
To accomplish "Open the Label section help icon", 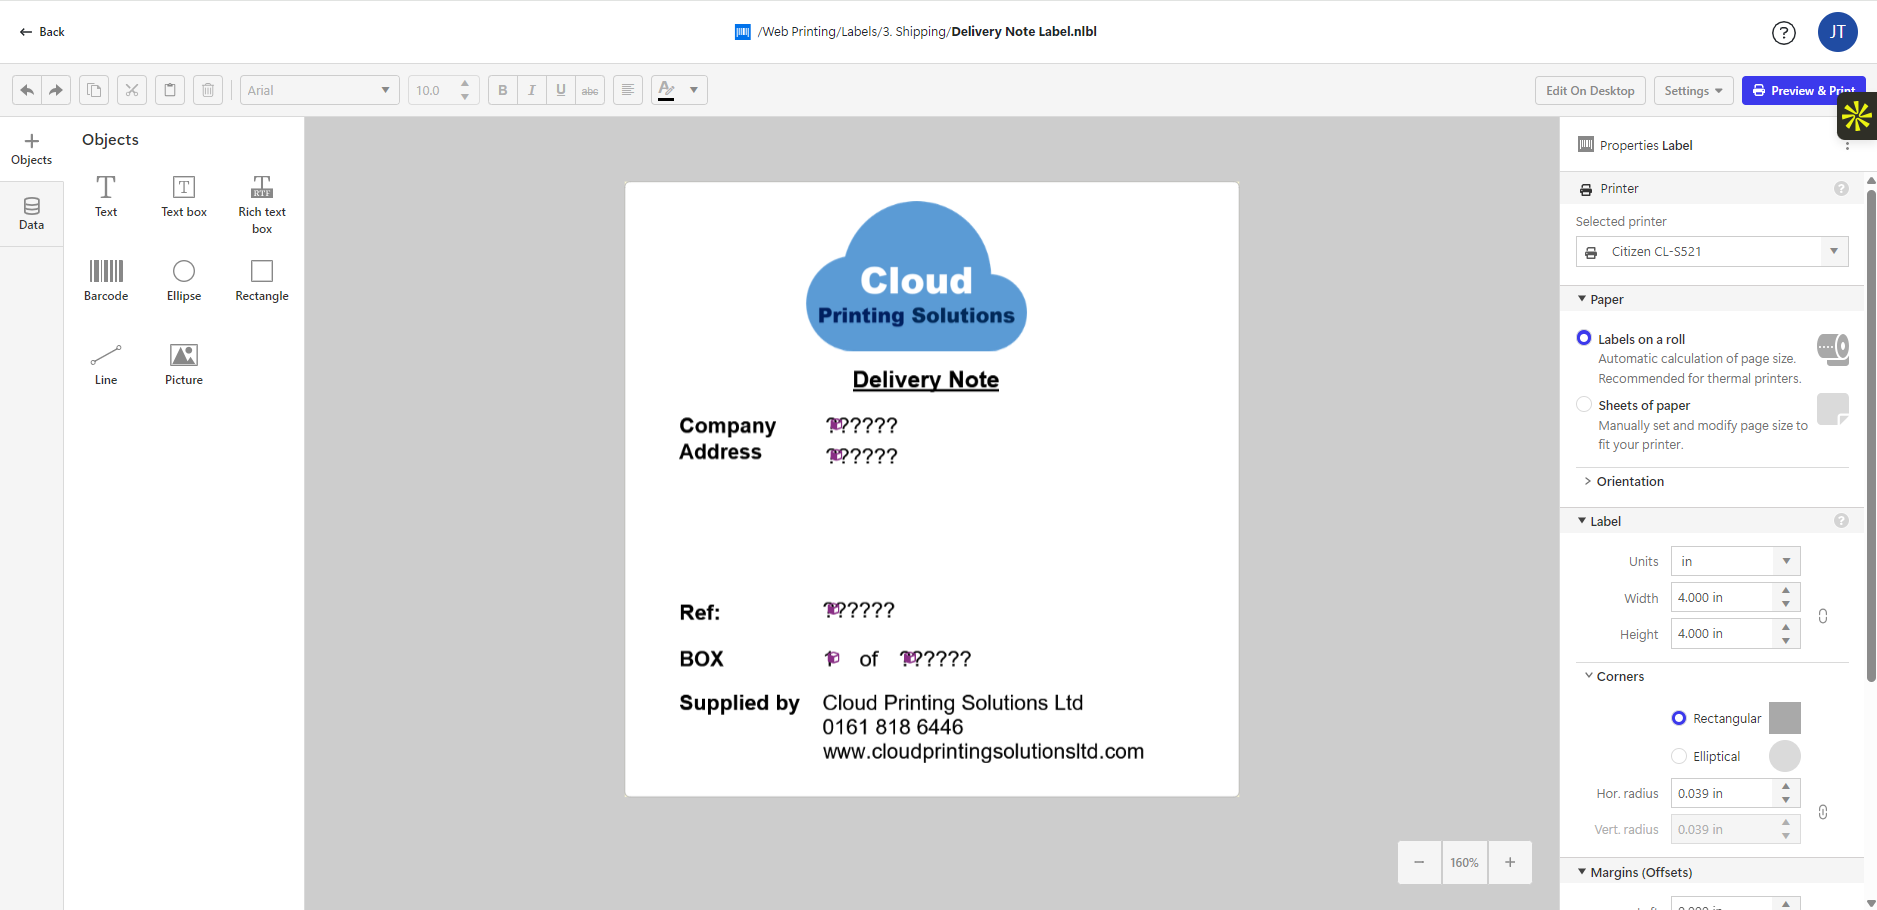I will coord(1841,521).
